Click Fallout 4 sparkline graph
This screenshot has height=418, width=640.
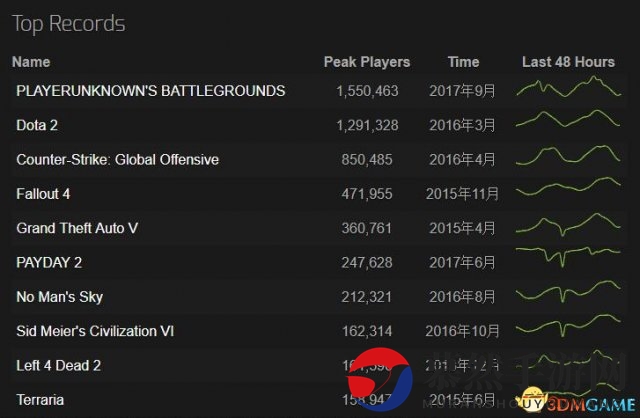pyautogui.click(x=568, y=192)
